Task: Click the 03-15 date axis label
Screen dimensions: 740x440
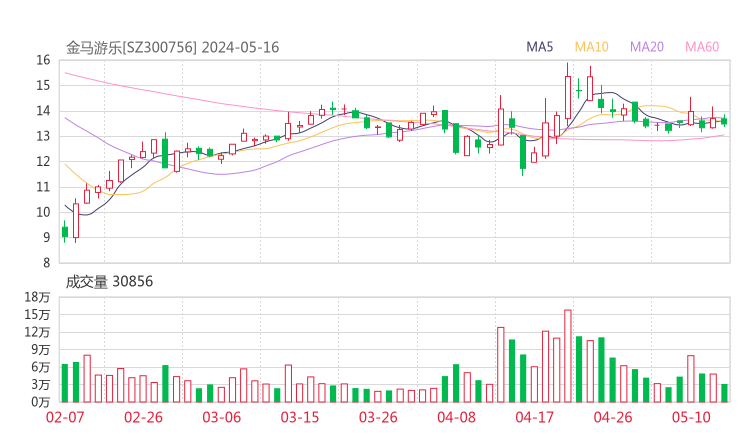Action: 300,417
